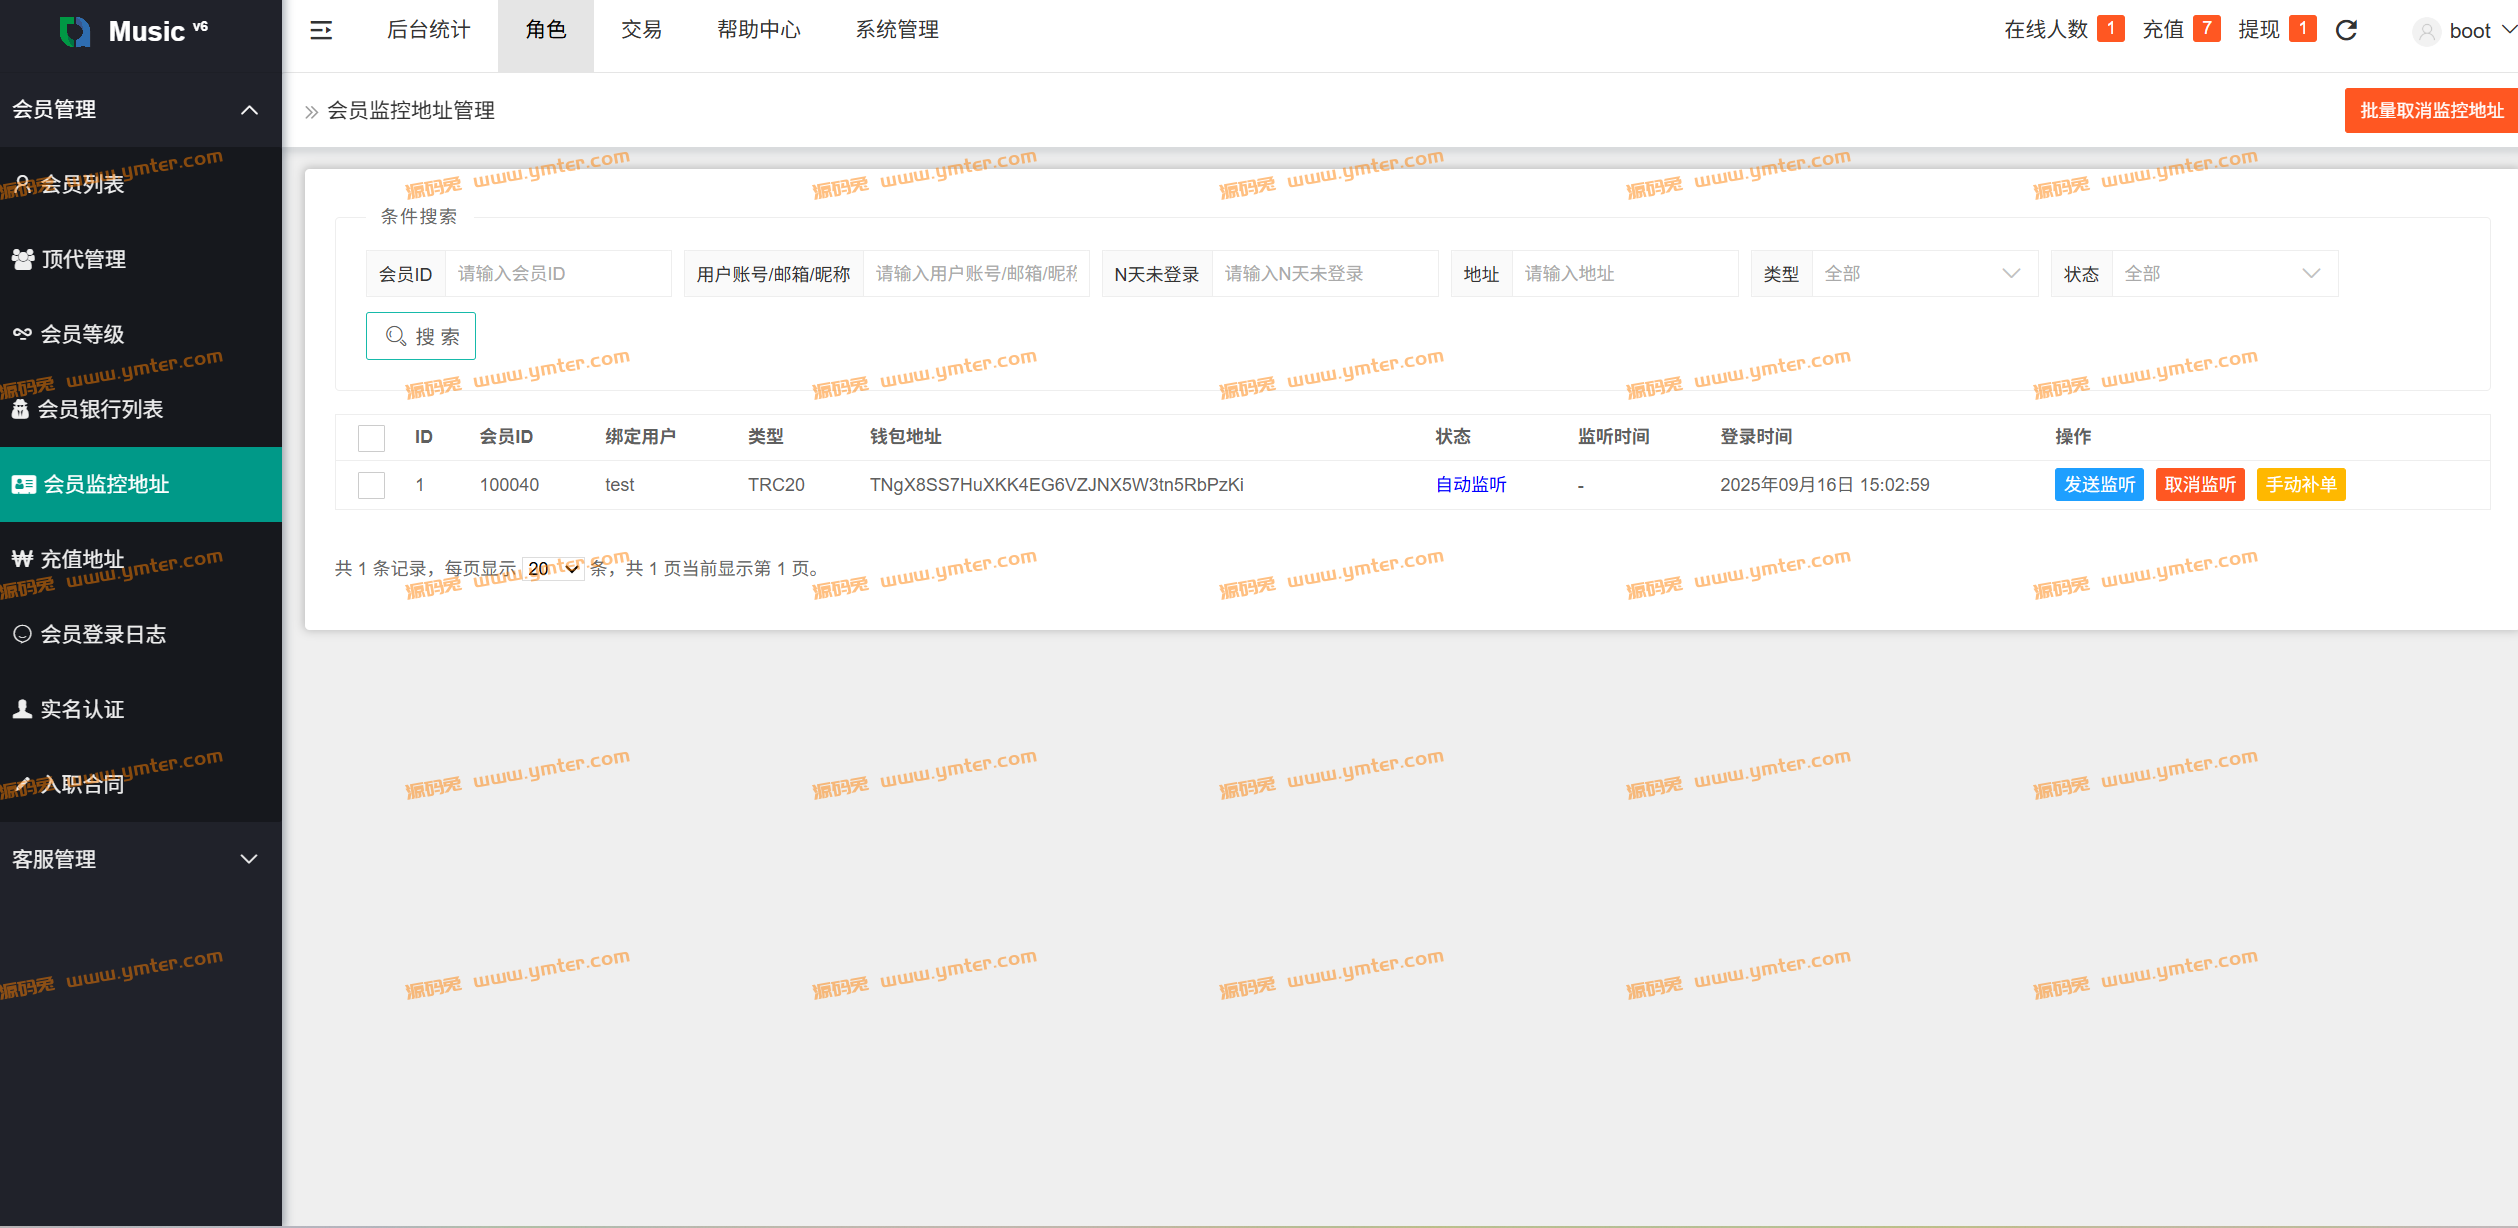Click the sidebar collapse hamburger icon
The width and height of the screenshot is (2518, 1228).
point(321,30)
